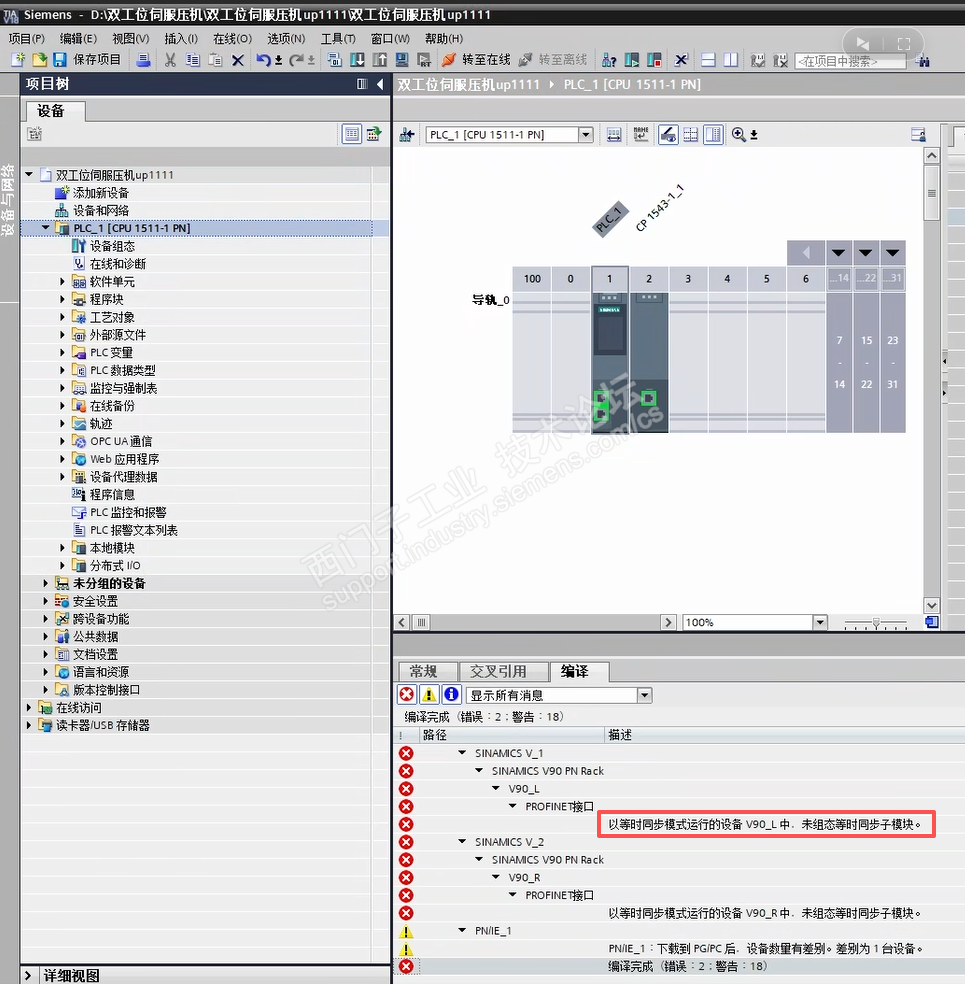Click search binoculars icon
The height and width of the screenshot is (984, 965).
(x=922, y=60)
